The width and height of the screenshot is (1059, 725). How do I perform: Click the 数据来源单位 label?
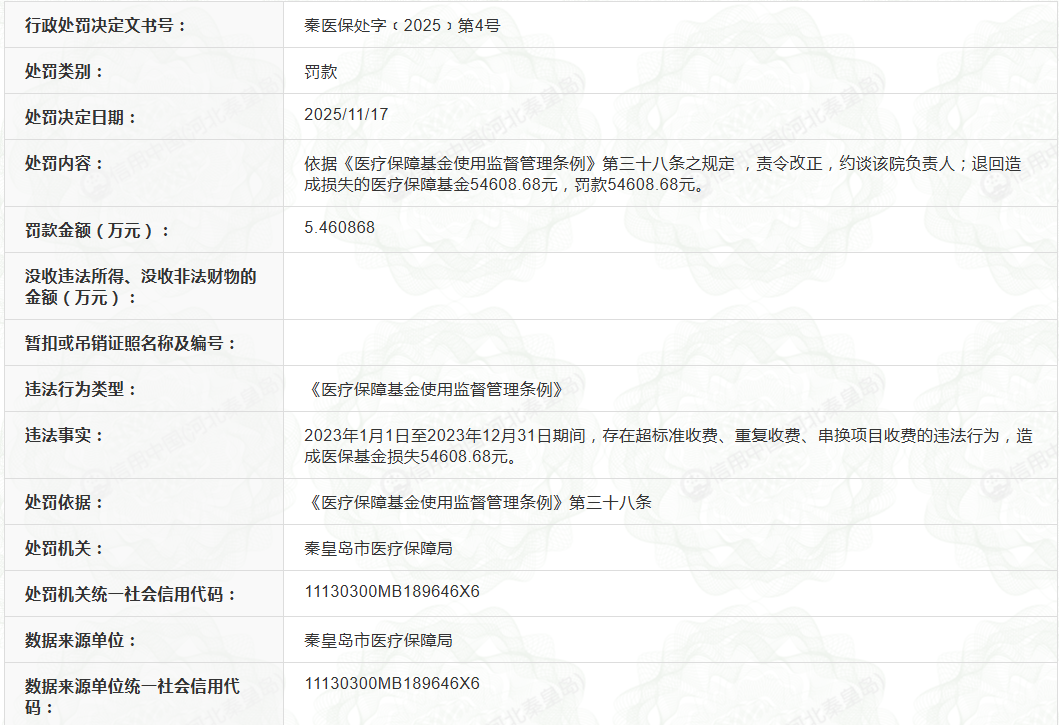[81, 641]
